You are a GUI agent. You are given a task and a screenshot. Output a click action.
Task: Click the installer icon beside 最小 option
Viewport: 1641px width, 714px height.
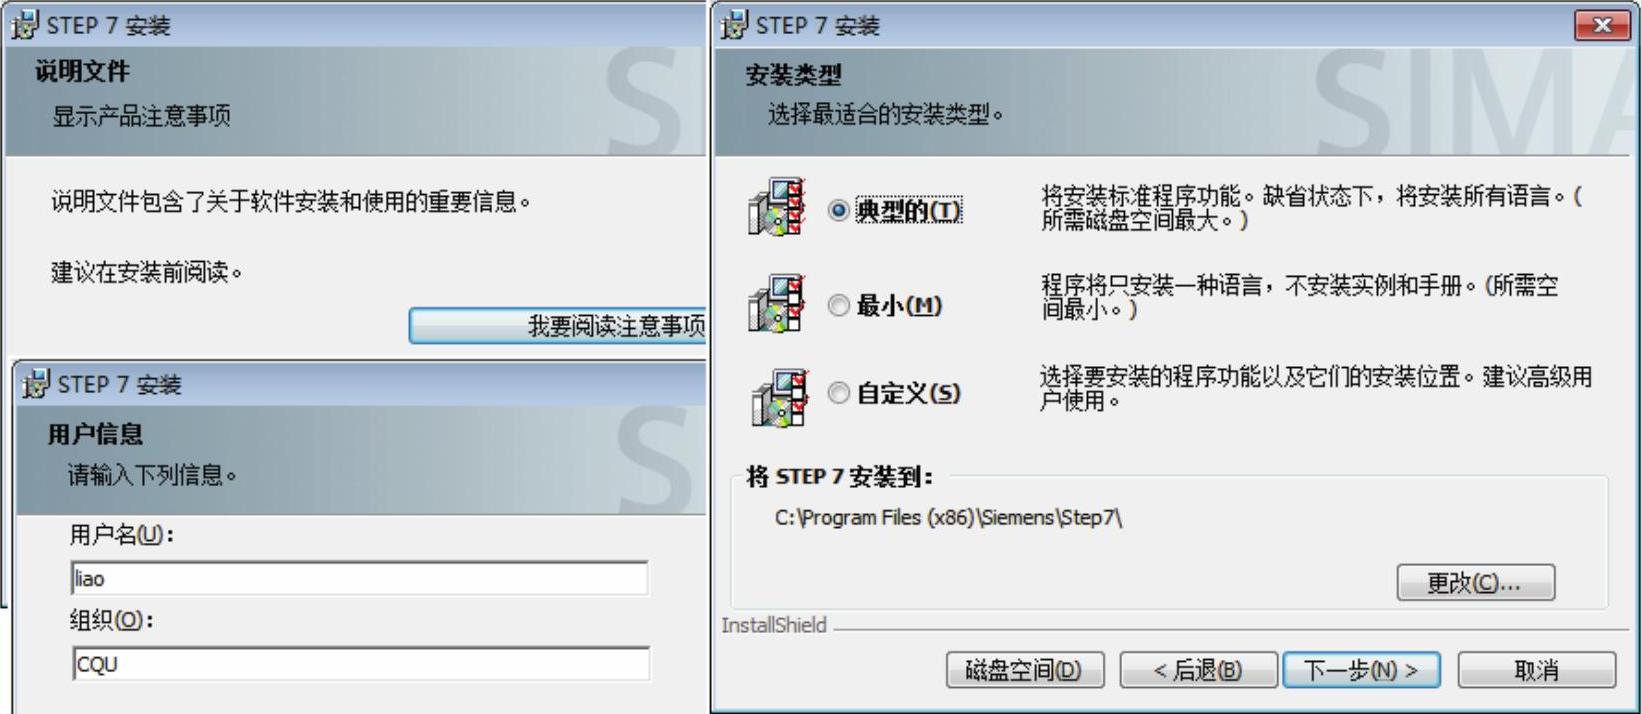(x=777, y=304)
